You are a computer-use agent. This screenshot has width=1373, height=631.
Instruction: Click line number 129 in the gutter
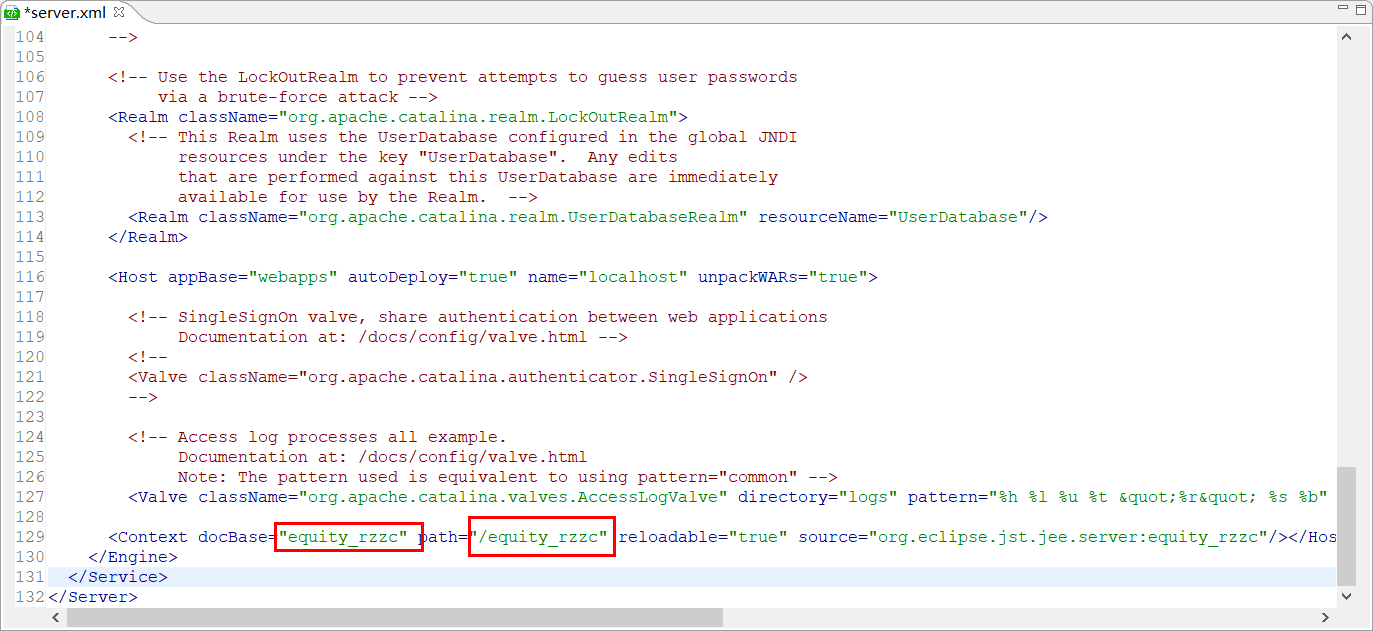click(x=30, y=537)
